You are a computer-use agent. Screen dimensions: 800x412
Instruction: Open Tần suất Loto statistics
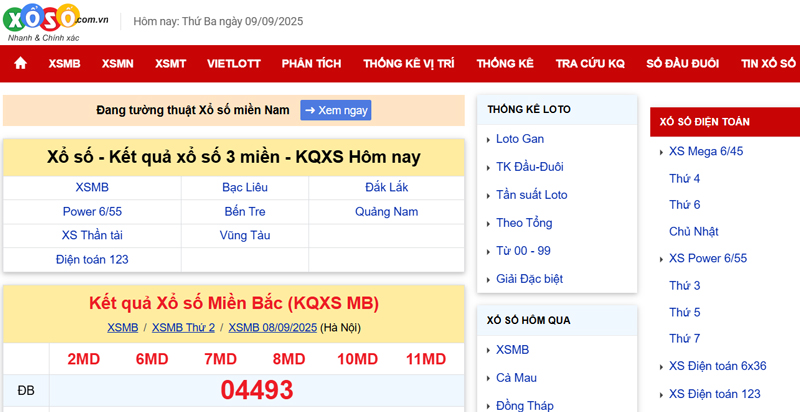coord(532,195)
